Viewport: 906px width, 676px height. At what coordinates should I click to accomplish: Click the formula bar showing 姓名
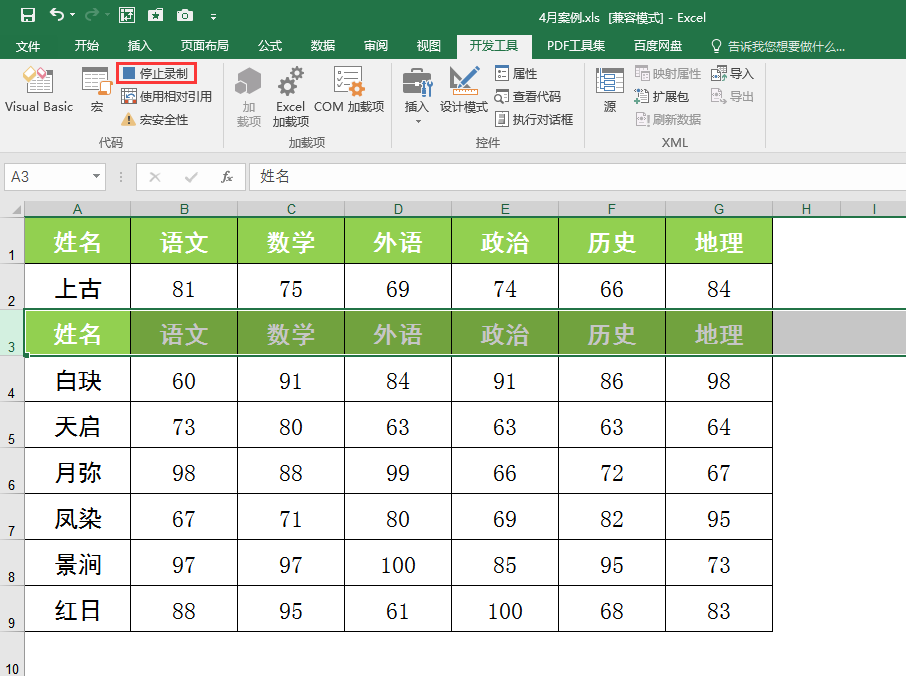[x=578, y=177]
